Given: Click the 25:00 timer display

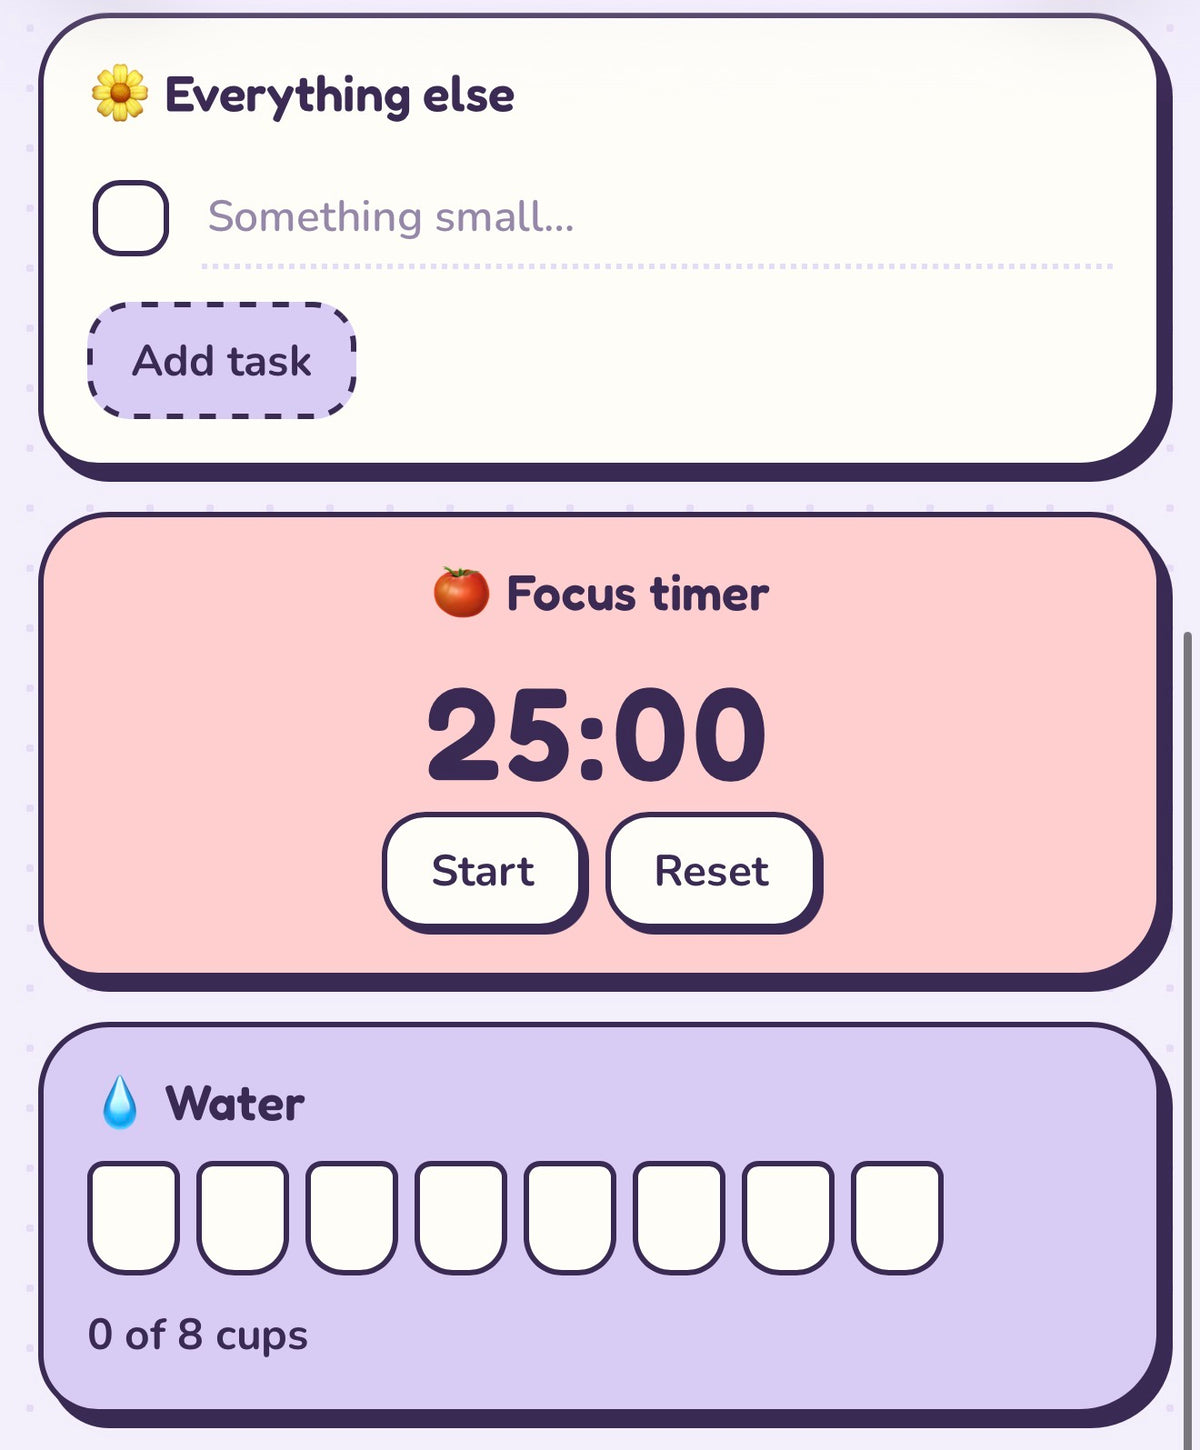Looking at the screenshot, I should 597,735.
